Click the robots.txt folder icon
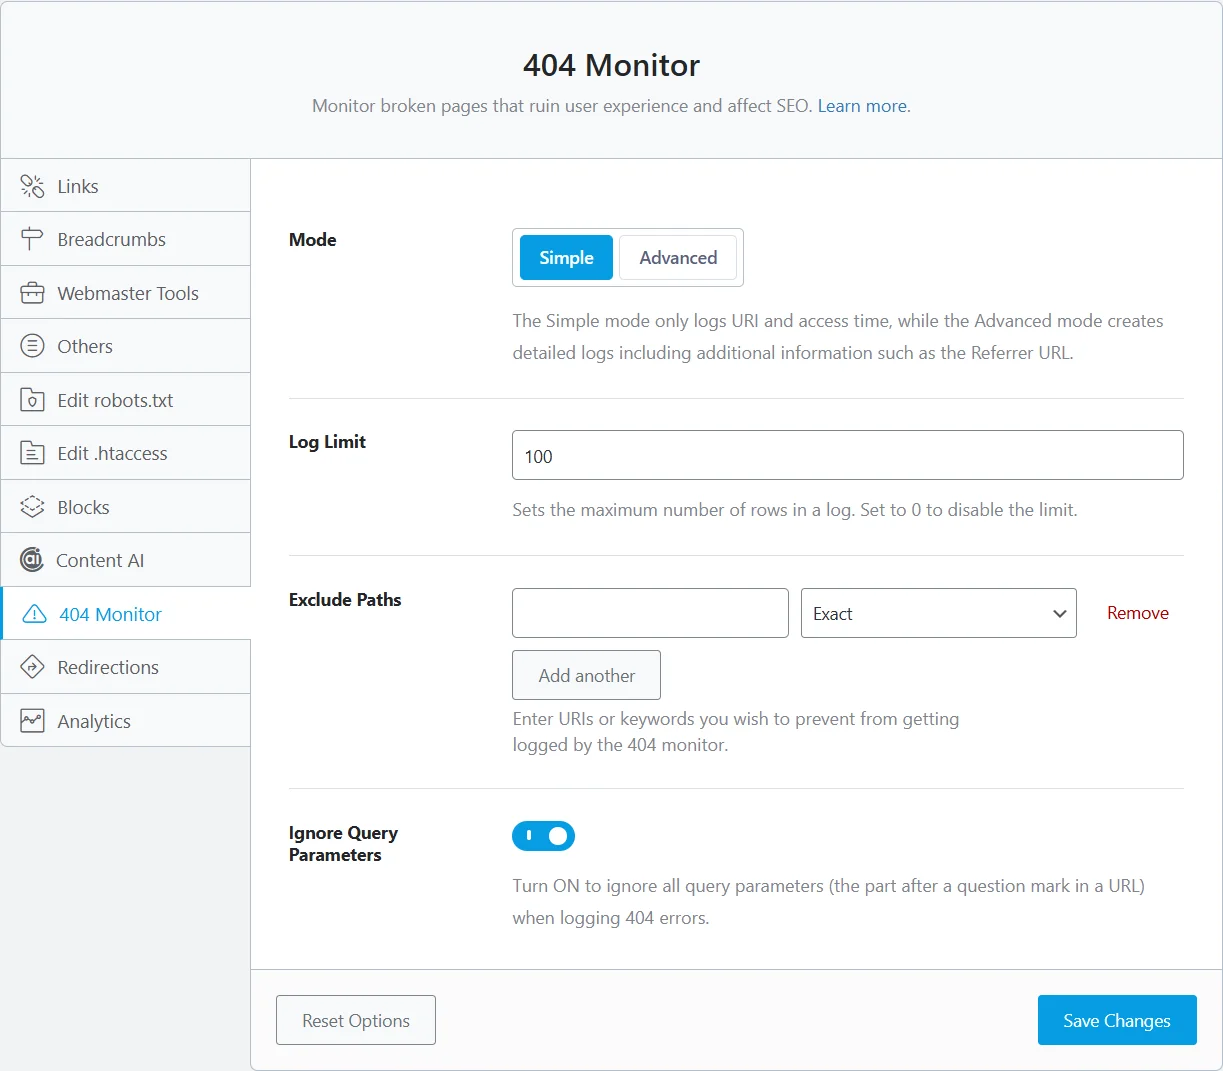The width and height of the screenshot is (1223, 1071). coord(33,400)
